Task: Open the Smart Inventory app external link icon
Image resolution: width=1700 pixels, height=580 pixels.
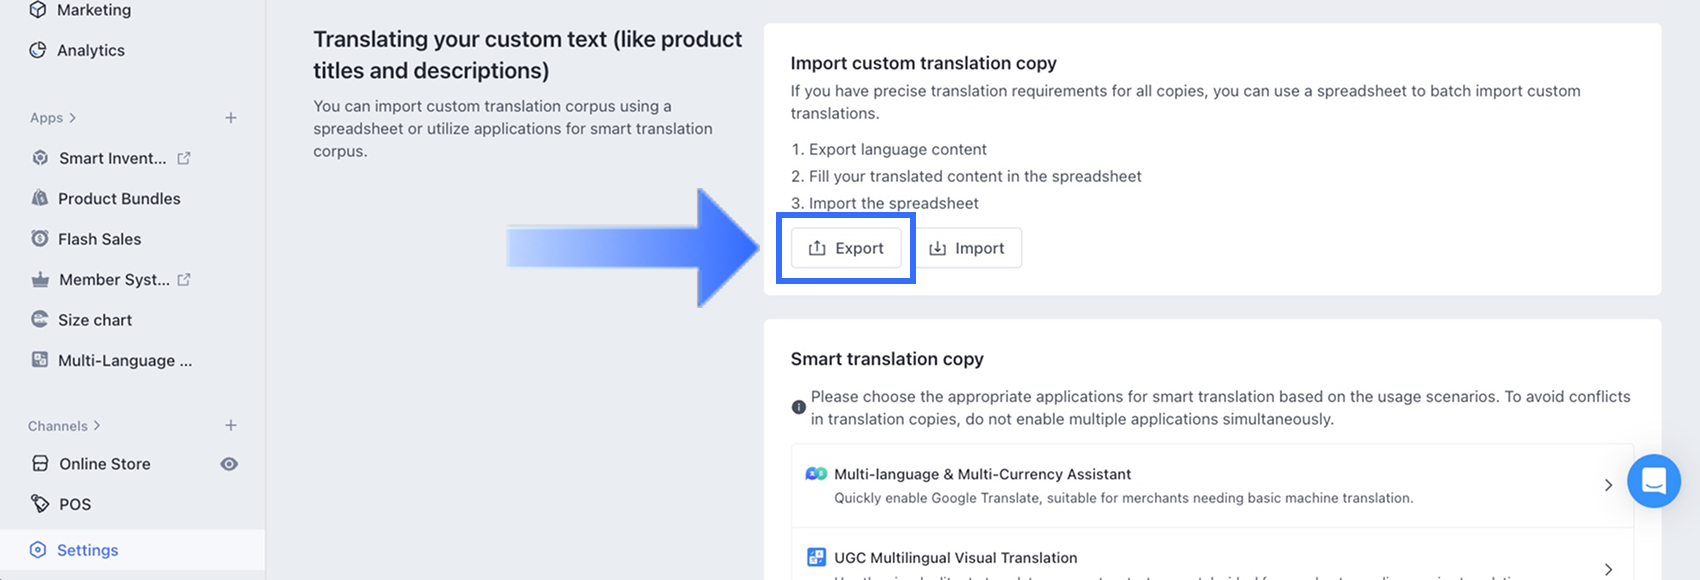Action: [x=184, y=158]
